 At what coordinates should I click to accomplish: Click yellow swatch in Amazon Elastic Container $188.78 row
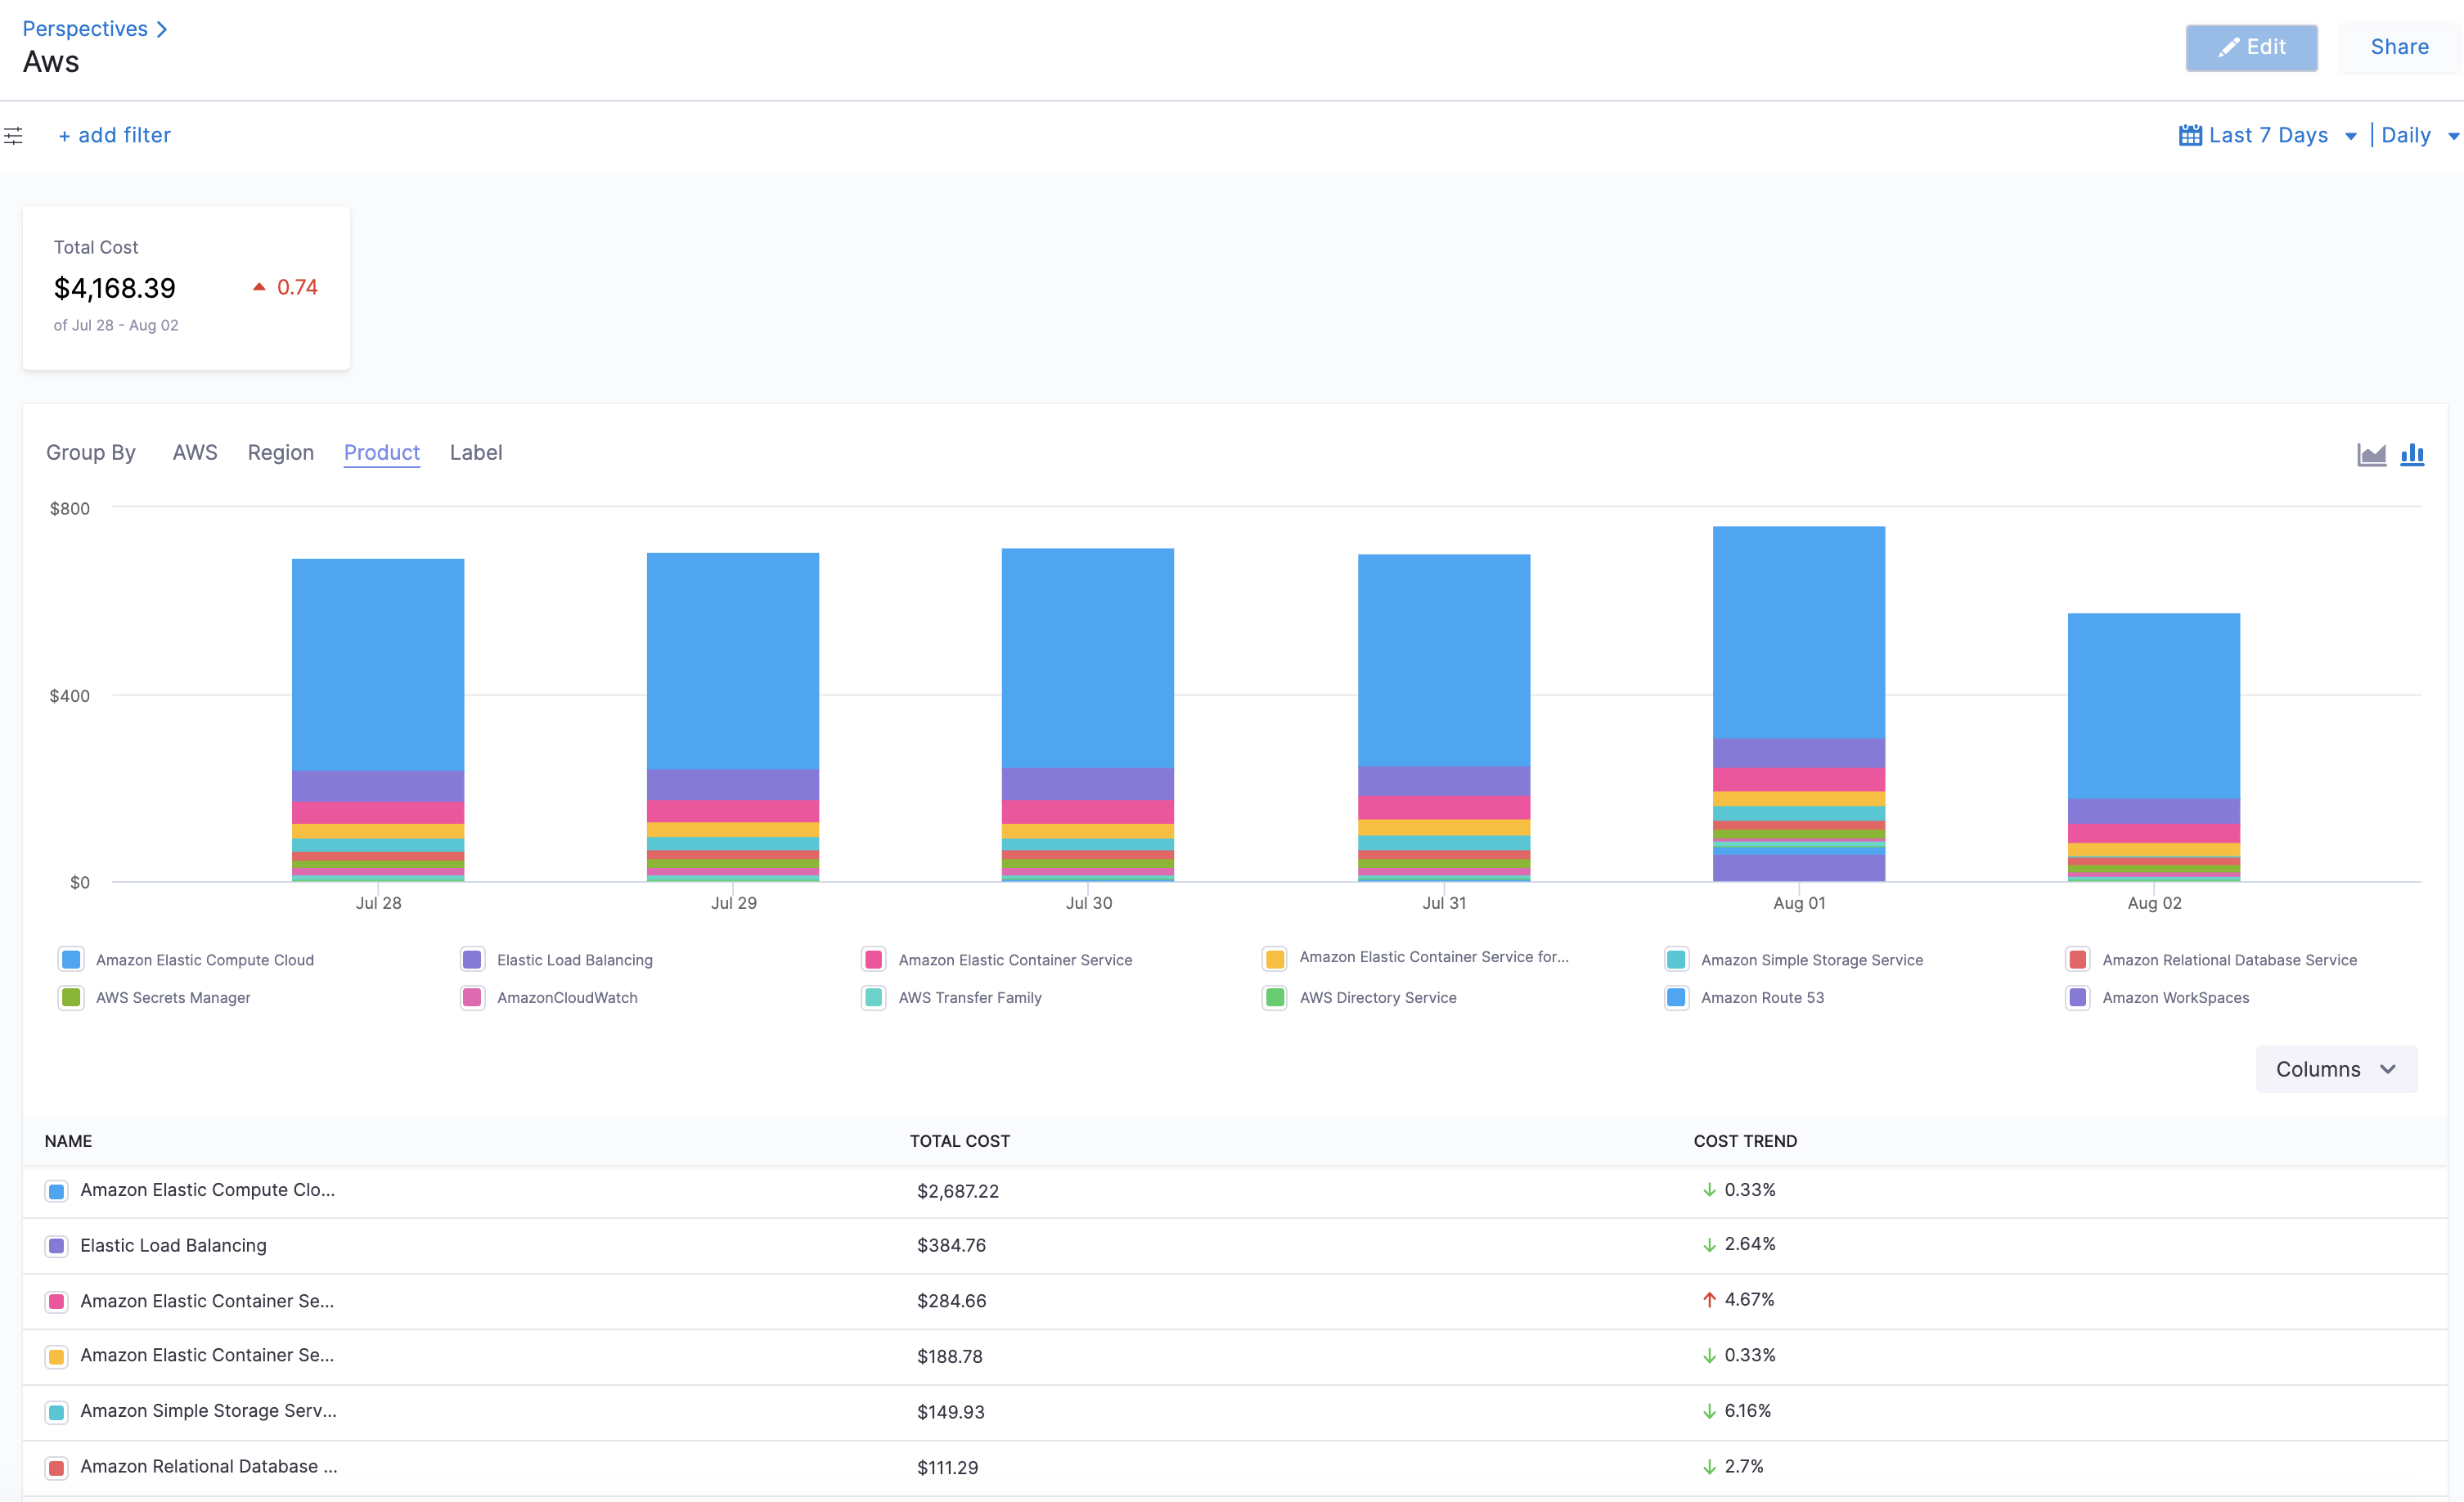click(x=57, y=1357)
